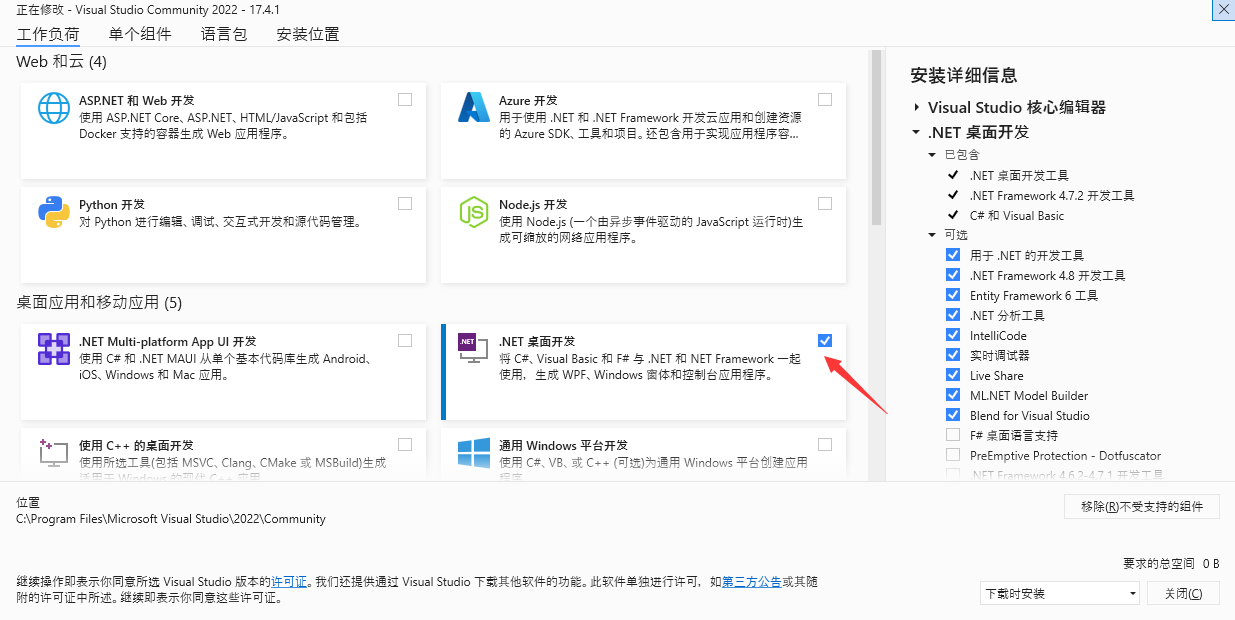Switch to the 工作负荷 tab
Image resolution: width=1235 pixels, height=620 pixels.
coord(48,34)
